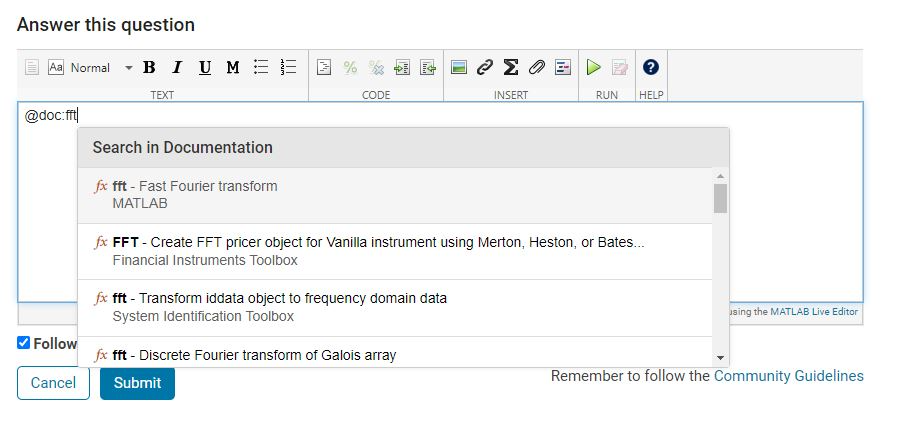Viewport: 904px width, 427px height.
Task: Apply underline formatting
Action: [205, 68]
